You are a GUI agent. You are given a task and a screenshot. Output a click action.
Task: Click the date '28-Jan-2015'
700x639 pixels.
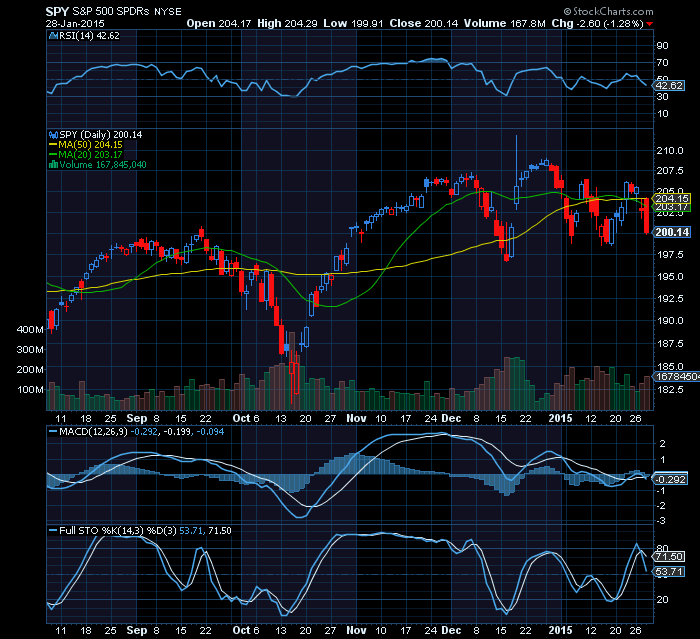[x=75, y=23]
